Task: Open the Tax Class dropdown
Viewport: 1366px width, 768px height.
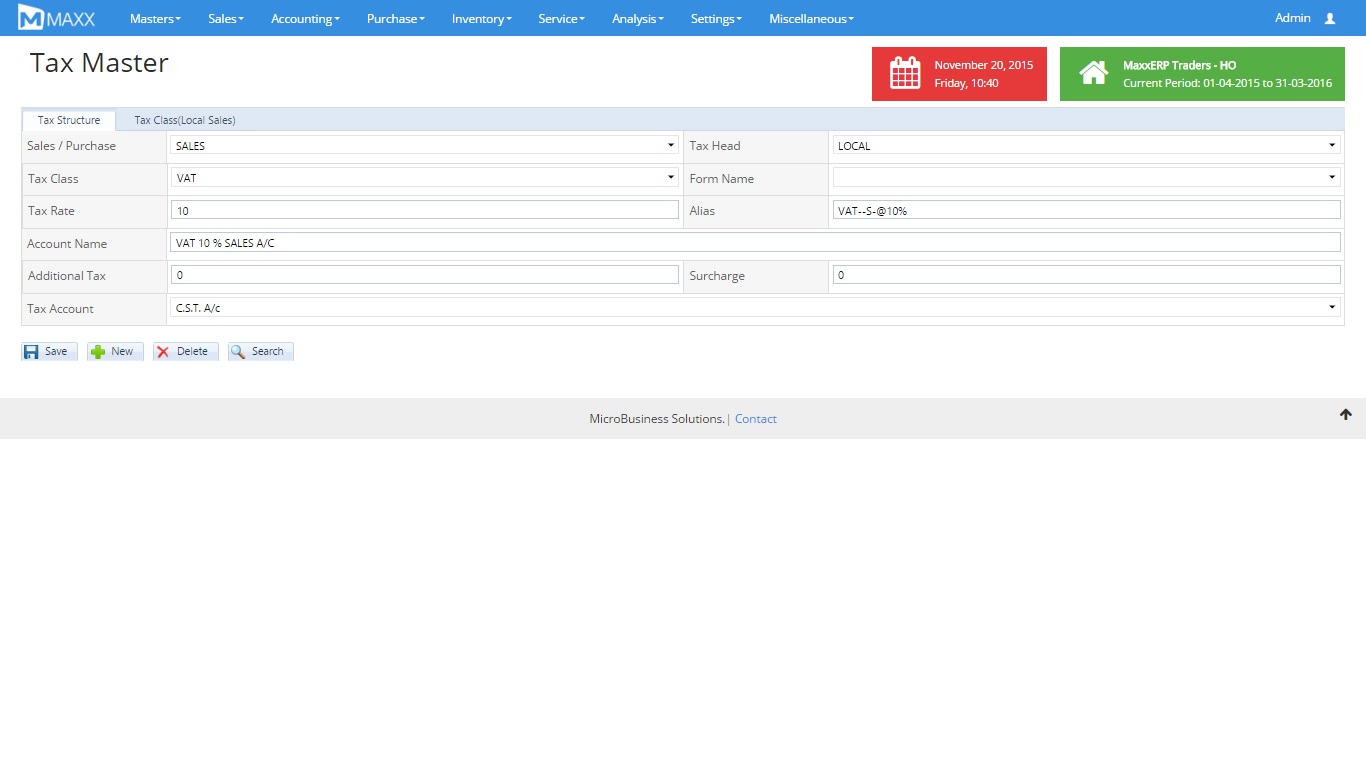Action: [424, 178]
